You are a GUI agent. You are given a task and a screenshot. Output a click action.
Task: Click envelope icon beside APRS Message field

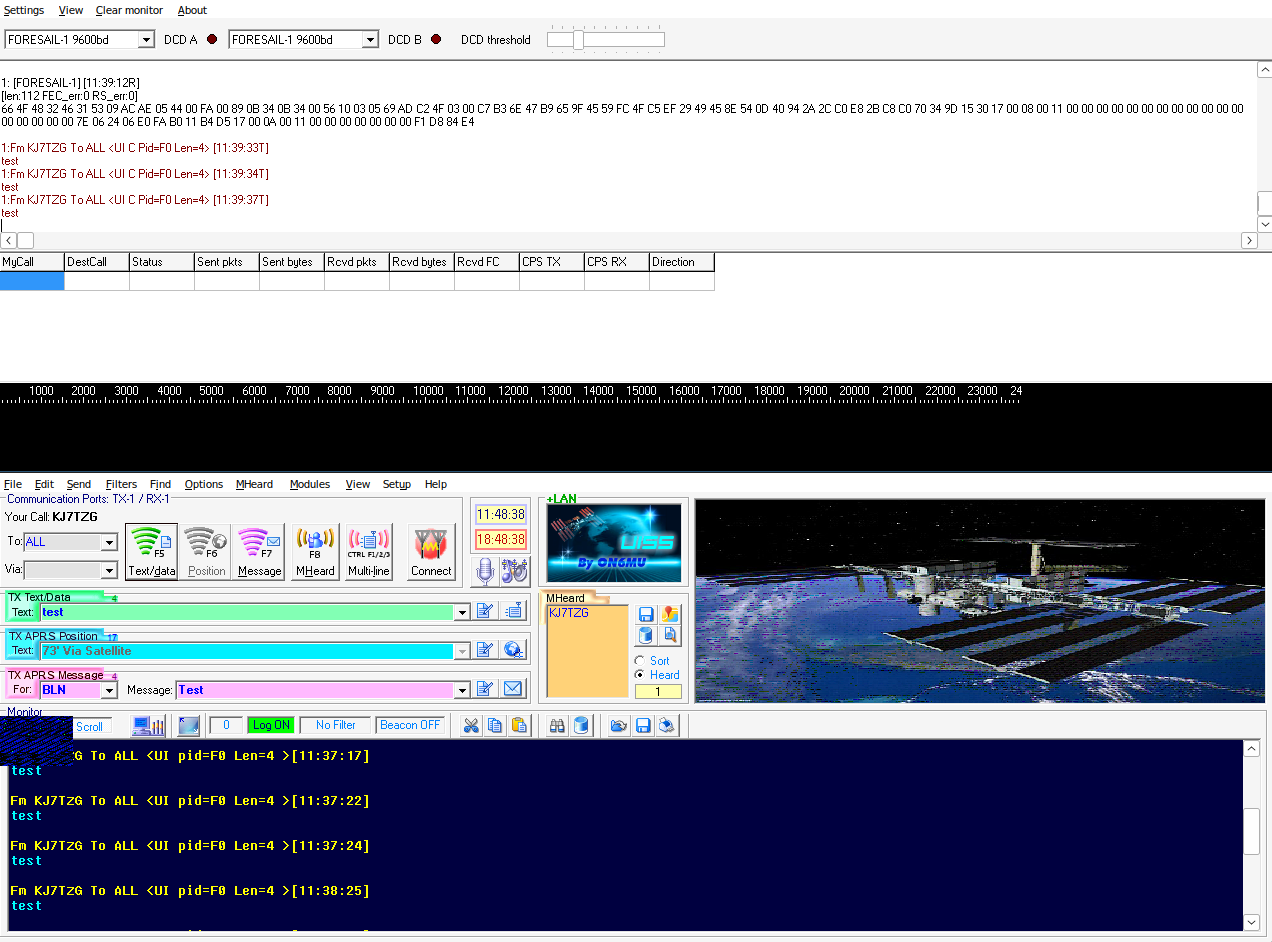coord(513,689)
